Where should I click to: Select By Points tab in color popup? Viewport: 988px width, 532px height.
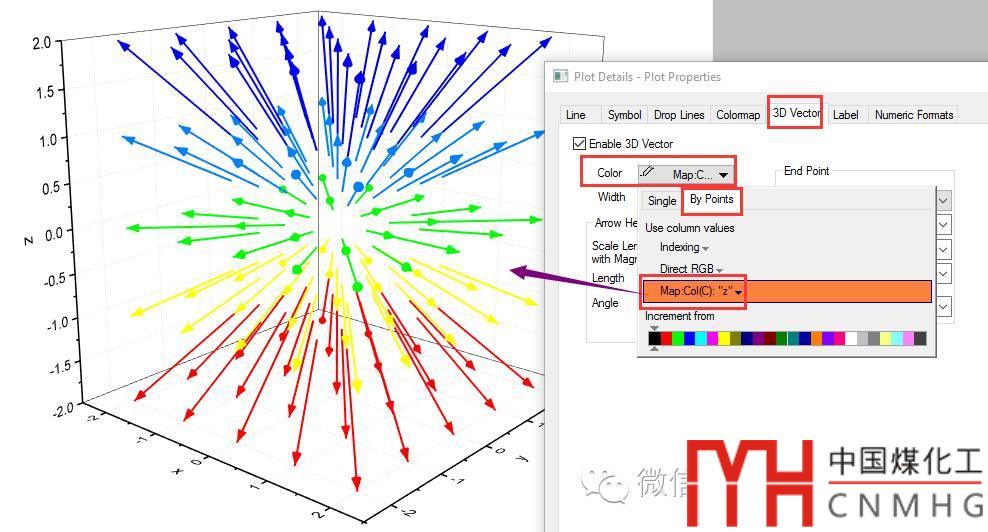tap(711, 200)
